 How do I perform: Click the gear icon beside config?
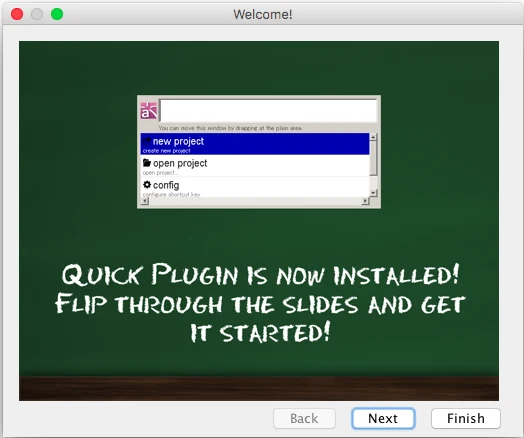pyautogui.click(x=147, y=184)
